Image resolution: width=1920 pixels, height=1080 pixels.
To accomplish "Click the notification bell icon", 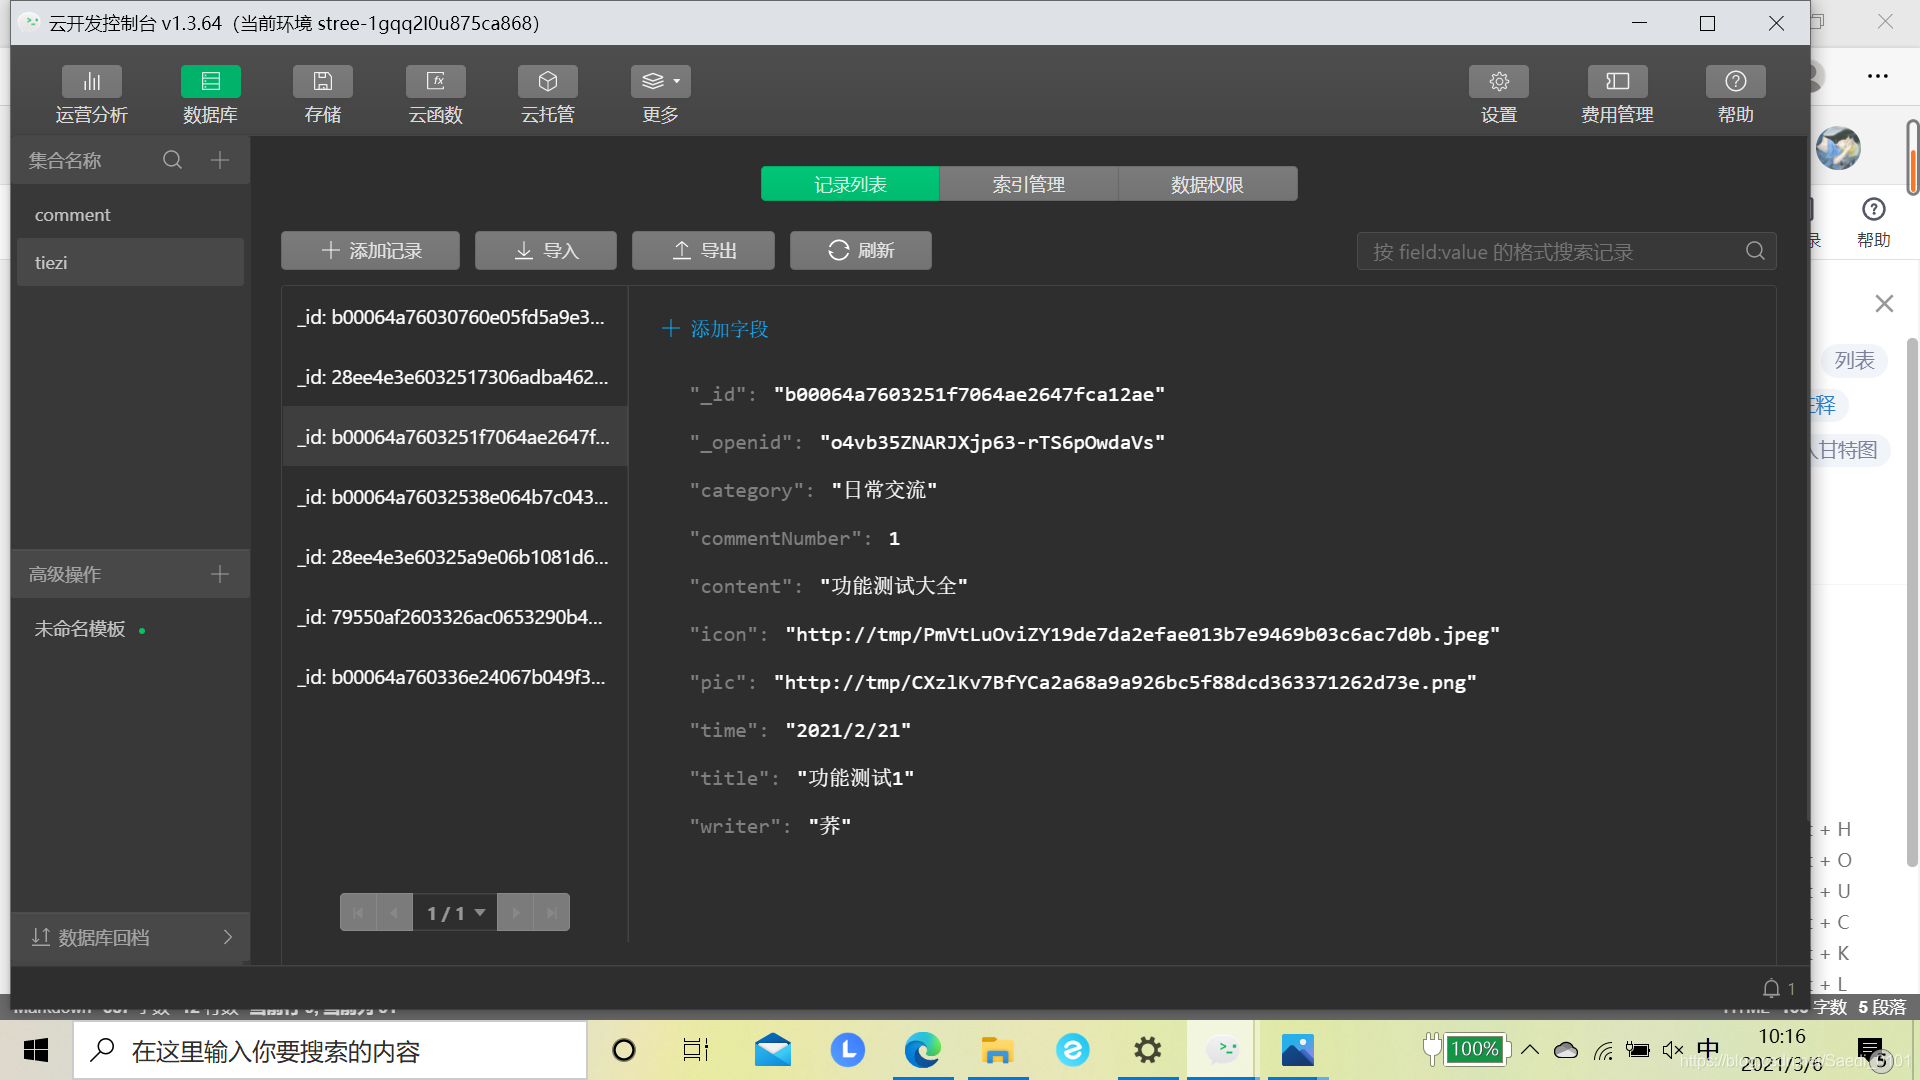I will point(1771,988).
